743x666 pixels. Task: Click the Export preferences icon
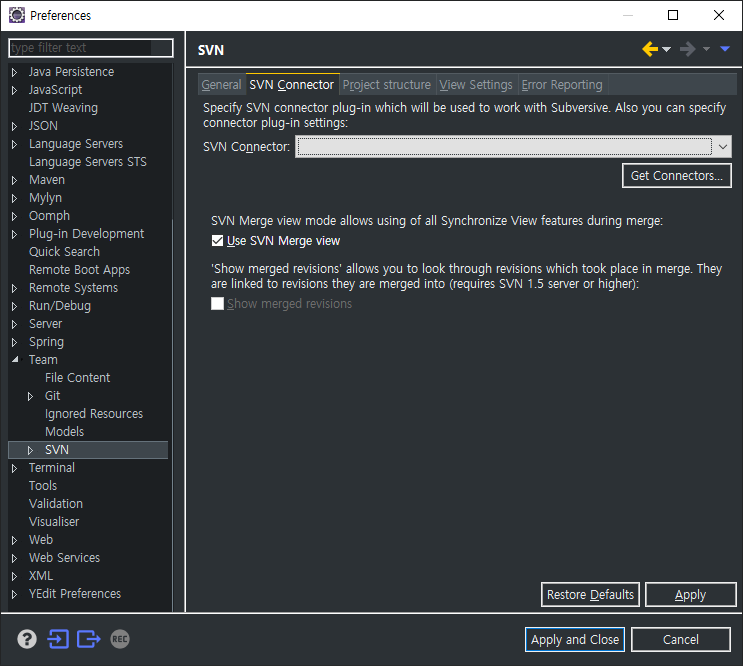tap(89, 639)
